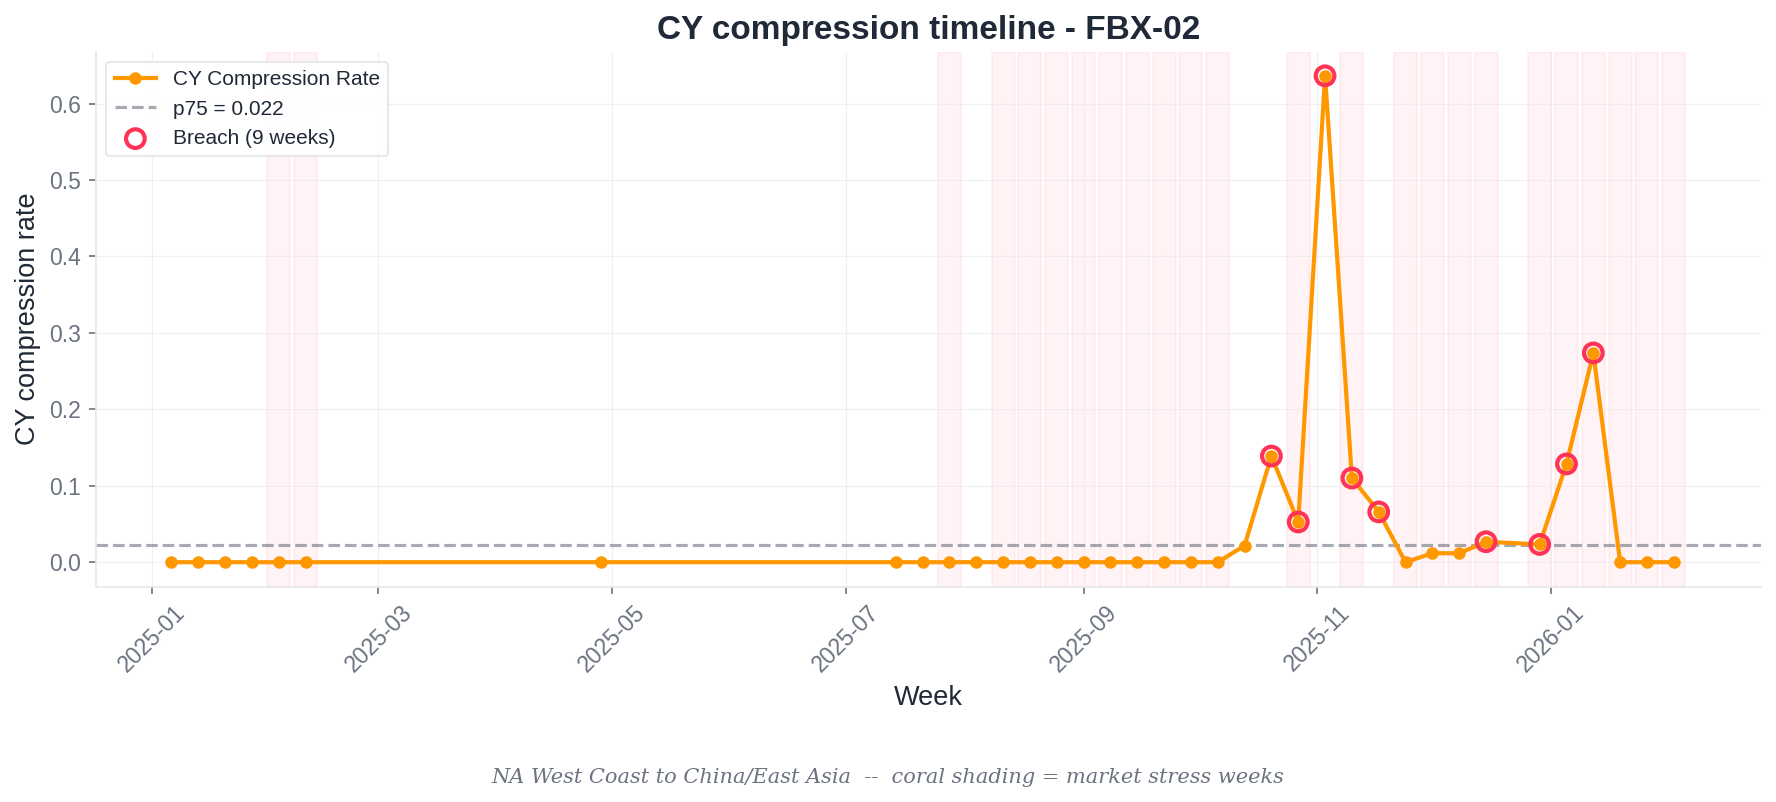Click the 'CY compression rate' y-axis title
The image size is (1776, 802).
[x=25, y=319]
